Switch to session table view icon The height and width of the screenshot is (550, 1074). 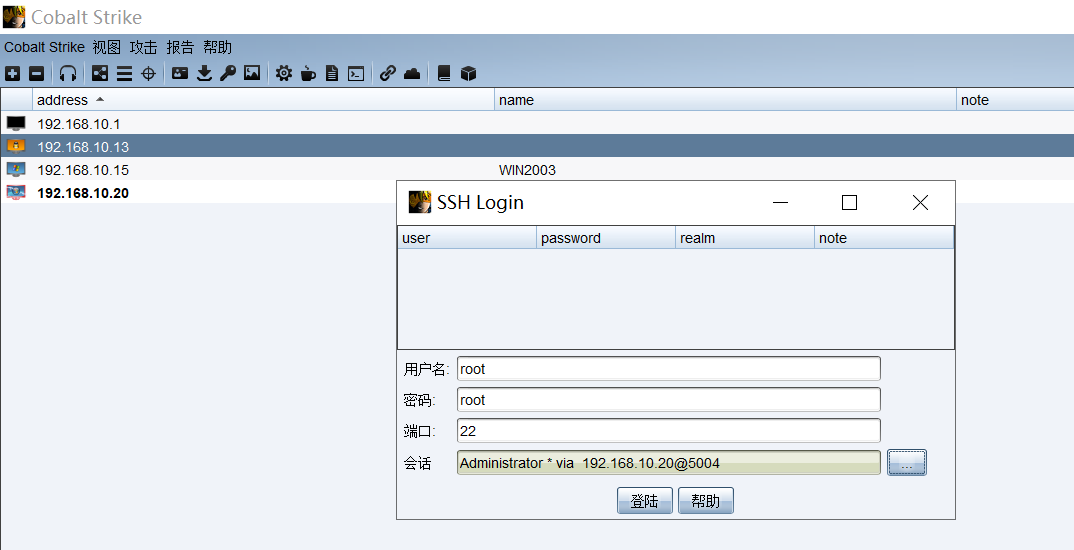pos(124,73)
